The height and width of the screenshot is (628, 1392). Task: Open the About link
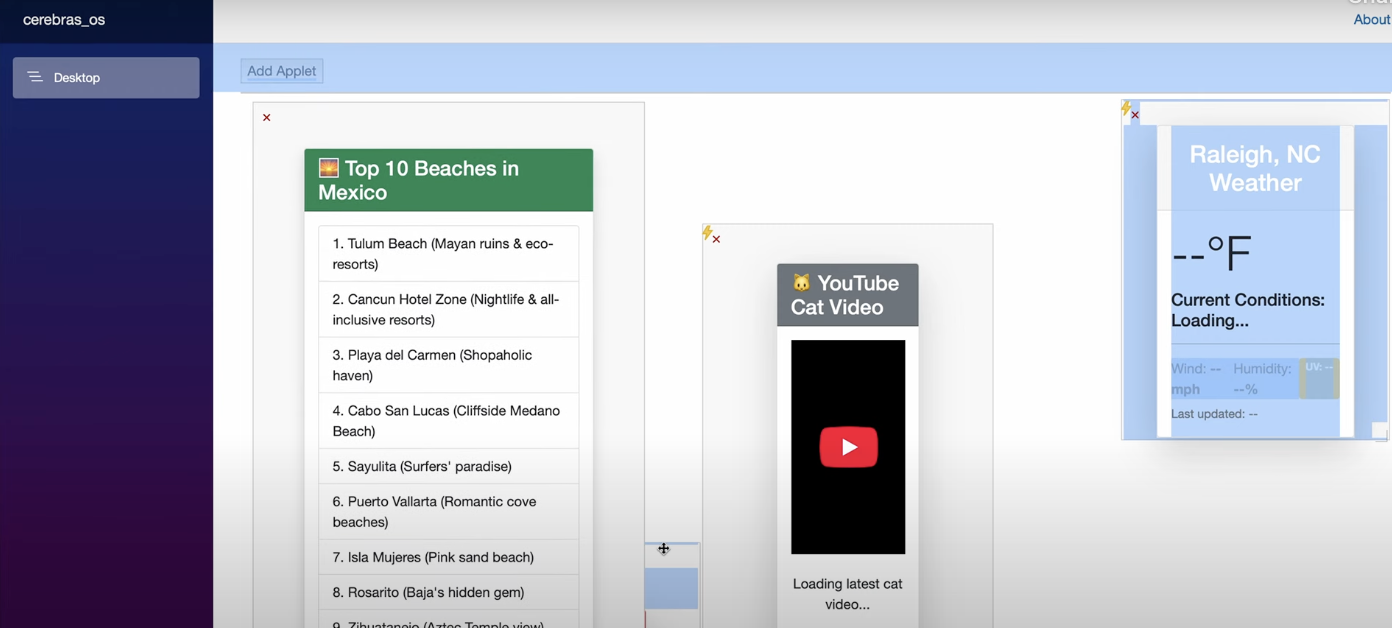point(1371,20)
